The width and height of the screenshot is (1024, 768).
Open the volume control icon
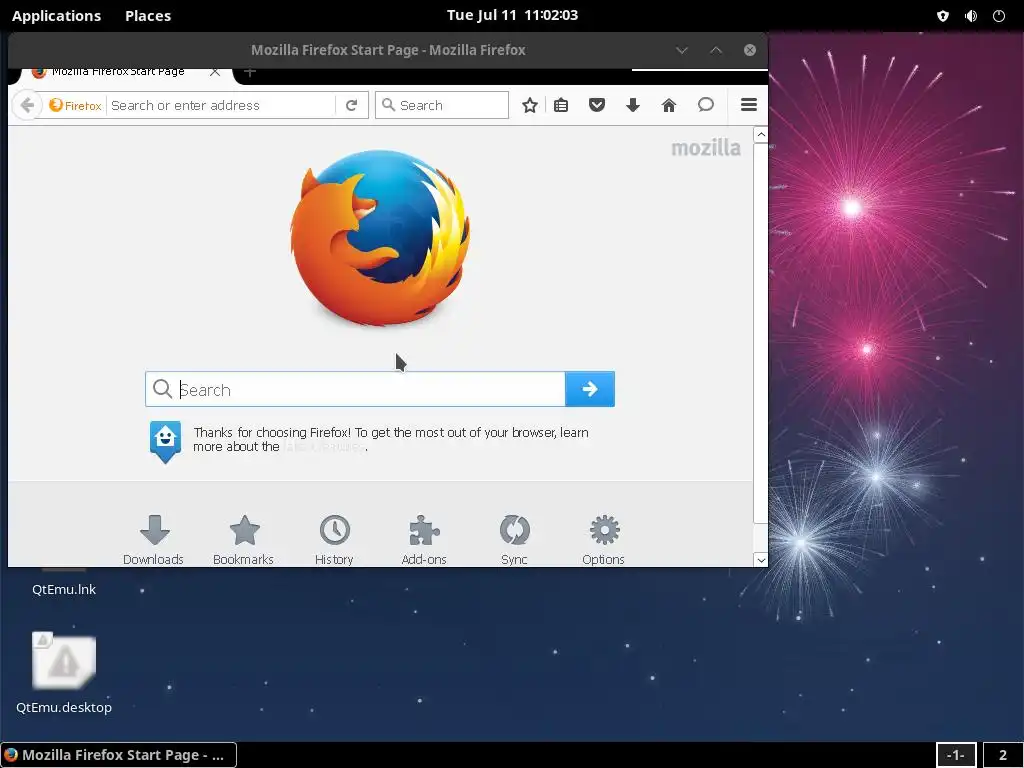[x=971, y=16]
